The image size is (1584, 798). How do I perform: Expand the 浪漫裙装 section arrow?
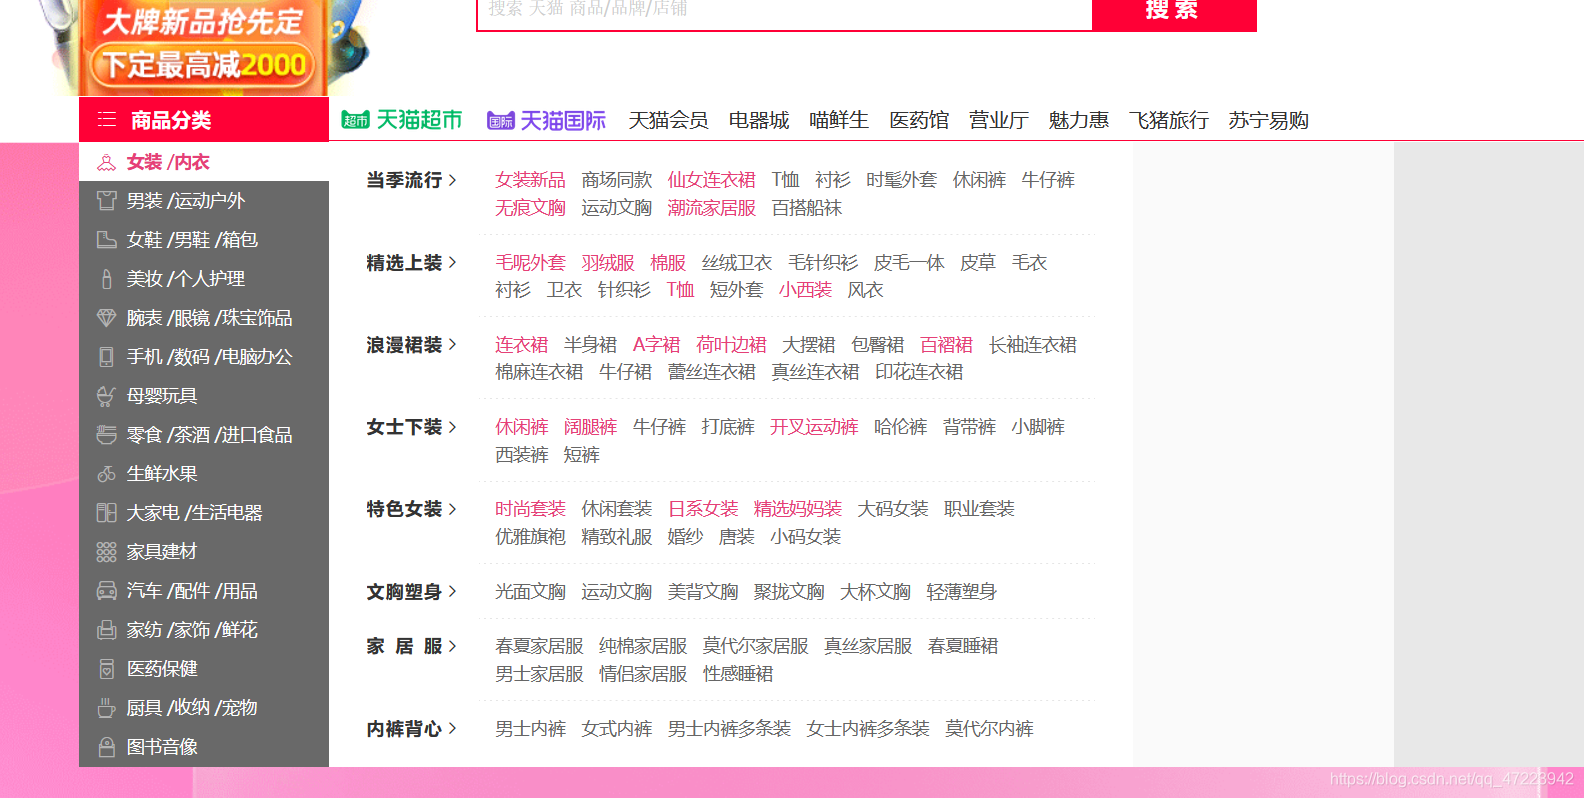point(453,345)
